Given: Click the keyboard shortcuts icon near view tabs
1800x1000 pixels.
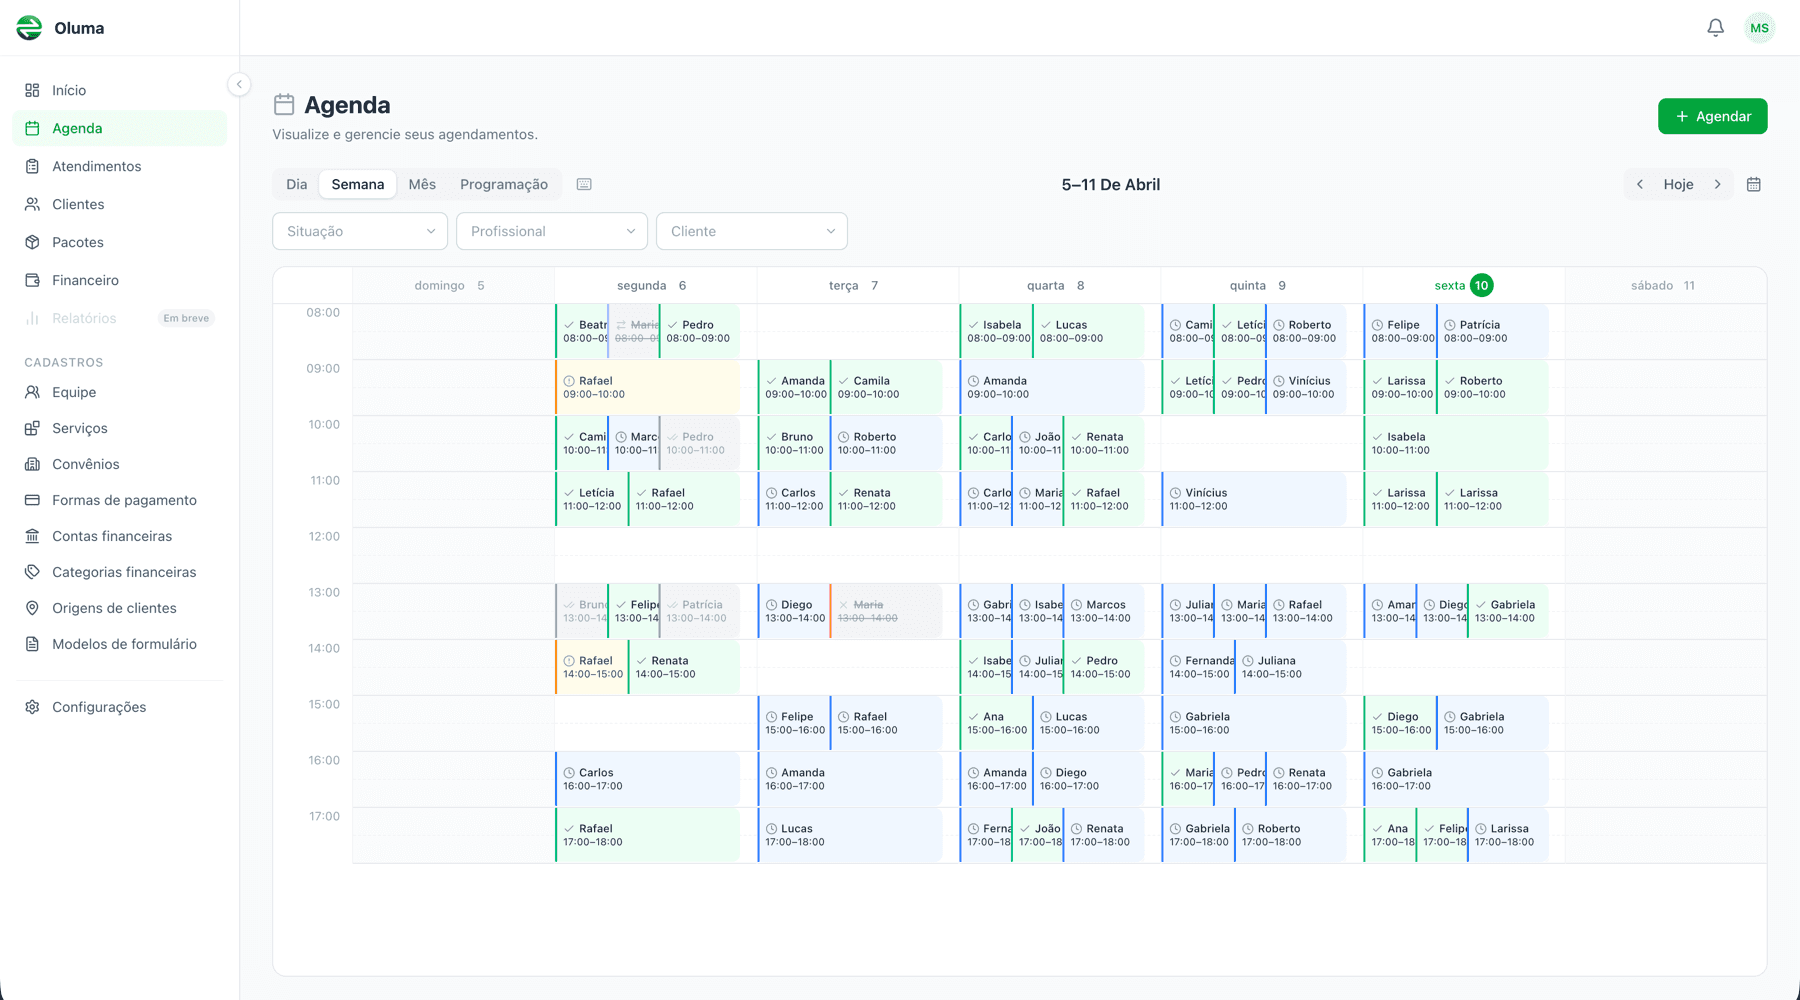Looking at the screenshot, I should coord(584,184).
